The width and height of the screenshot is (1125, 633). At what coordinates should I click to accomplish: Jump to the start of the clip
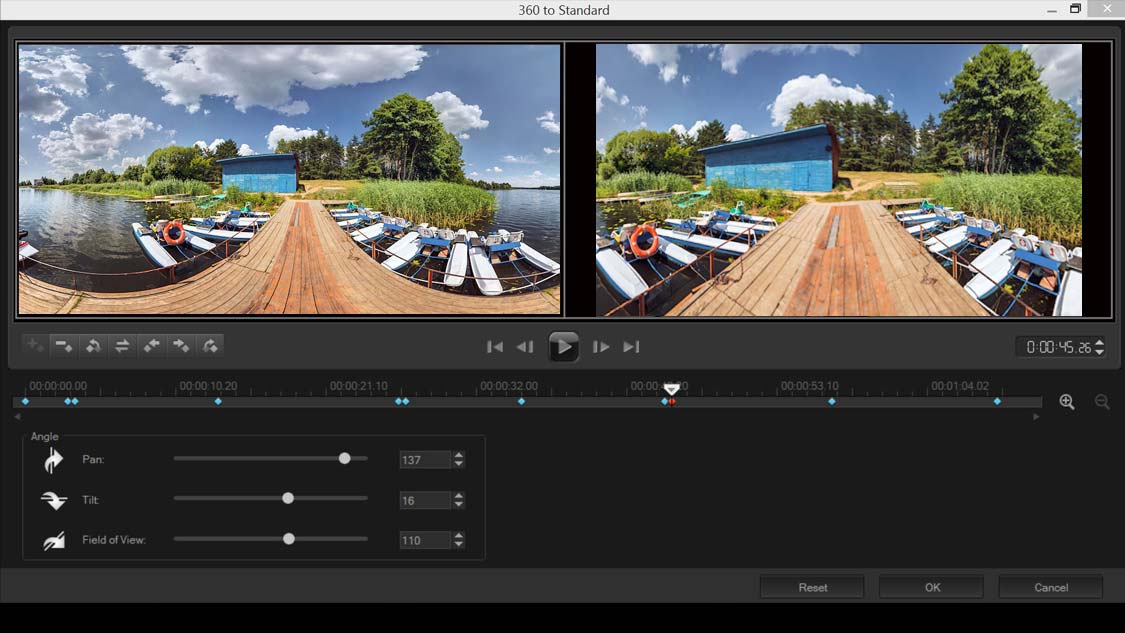tap(494, 347)
